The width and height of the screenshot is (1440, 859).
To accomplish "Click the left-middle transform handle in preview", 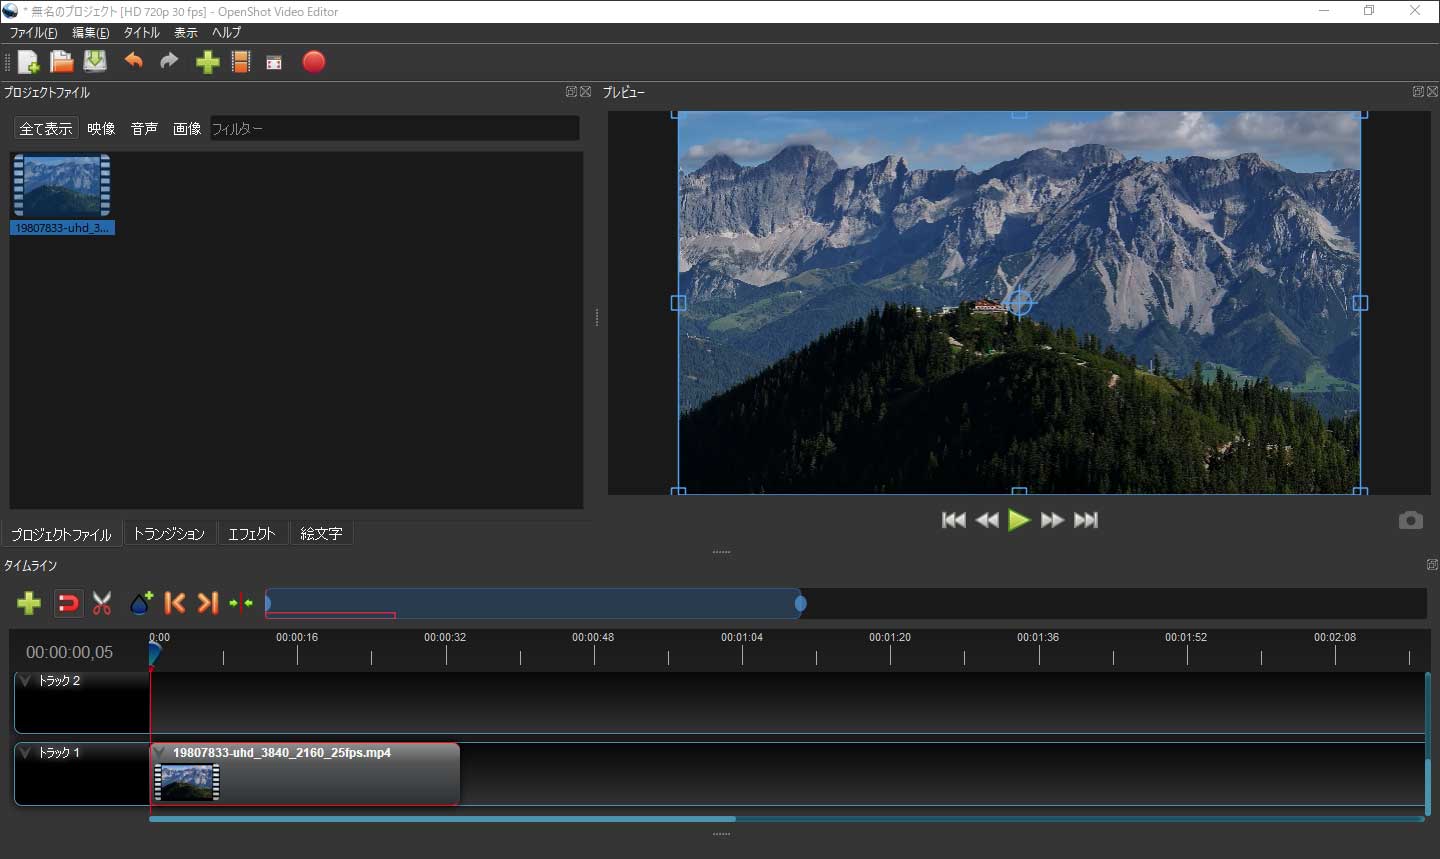I will [x=678, y=302].
